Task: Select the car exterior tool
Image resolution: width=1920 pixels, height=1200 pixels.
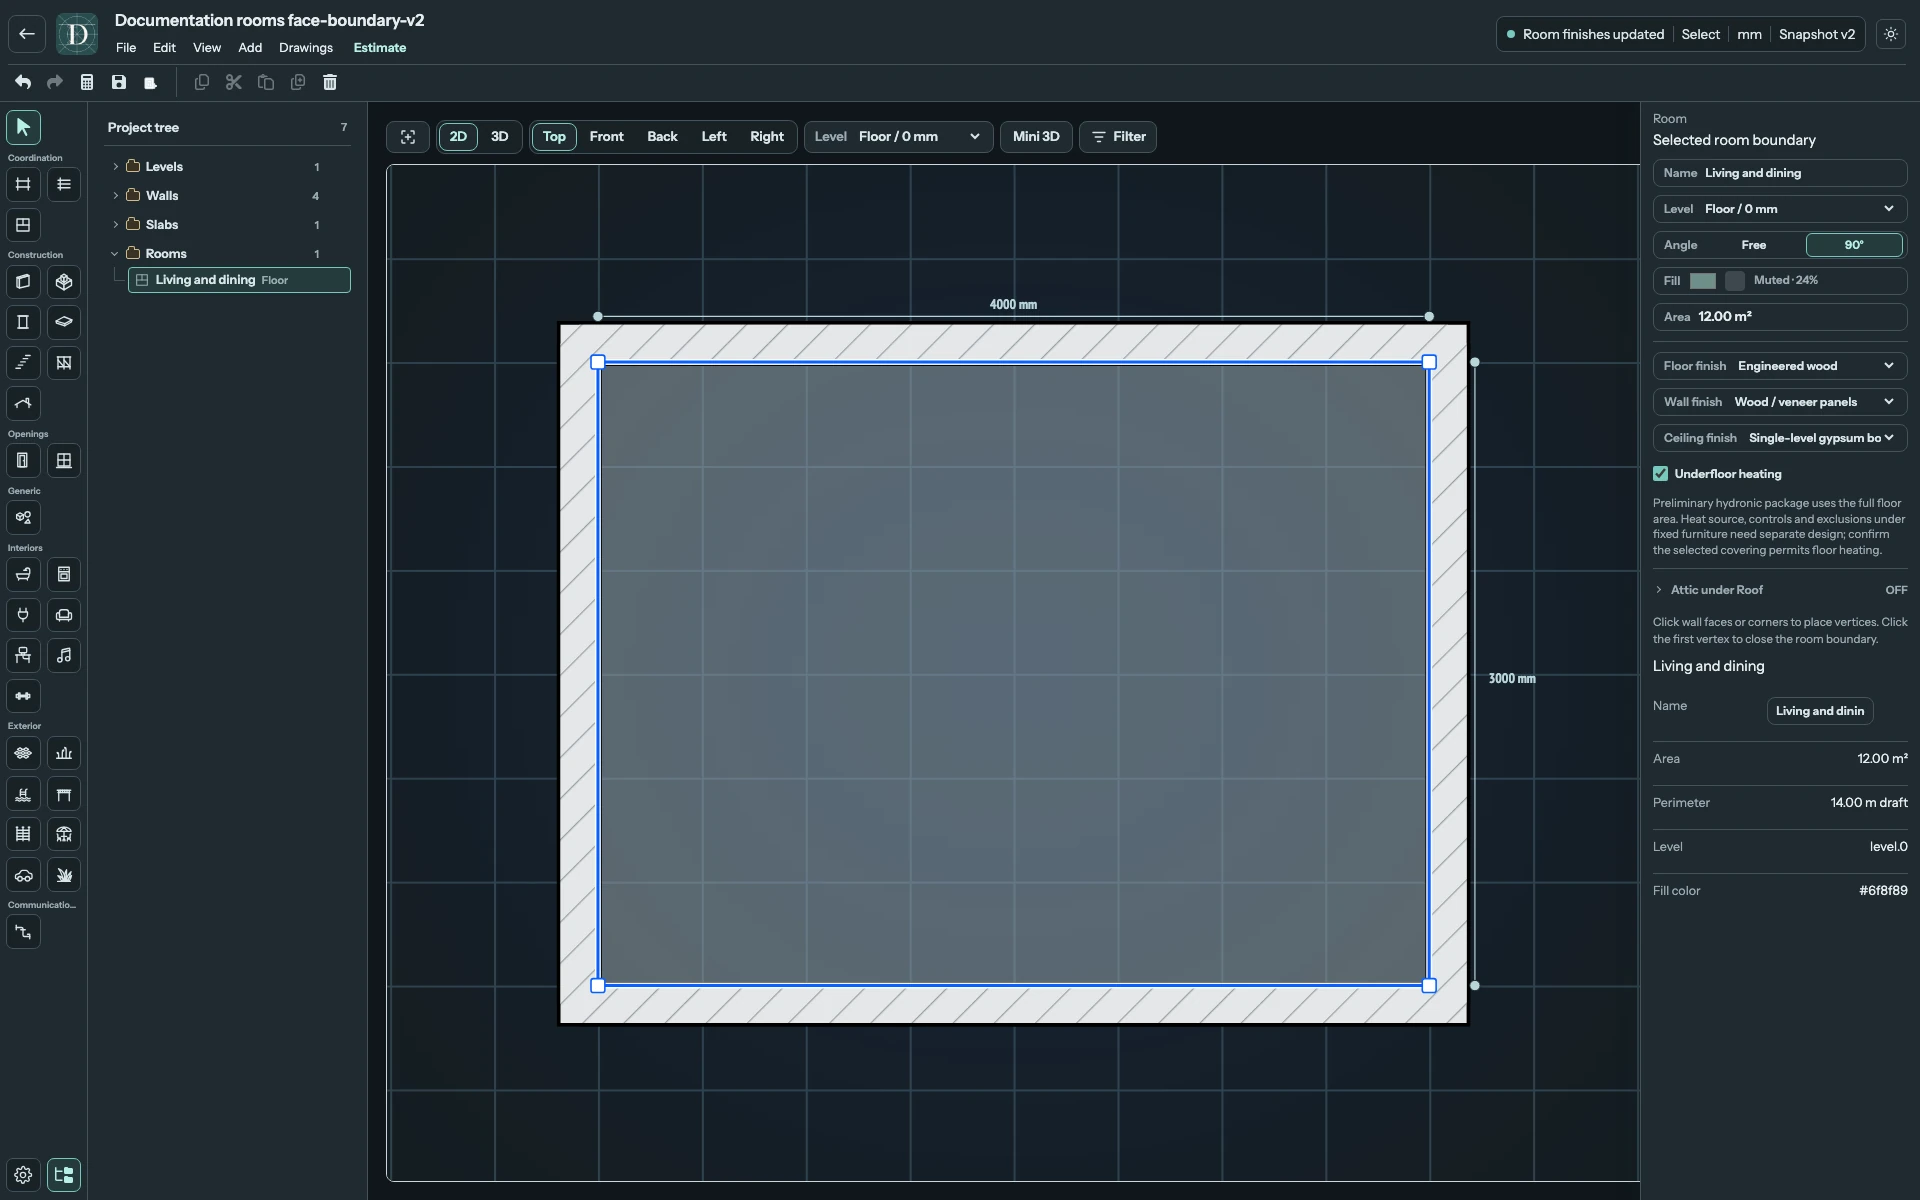Action: tap(23, 875)
